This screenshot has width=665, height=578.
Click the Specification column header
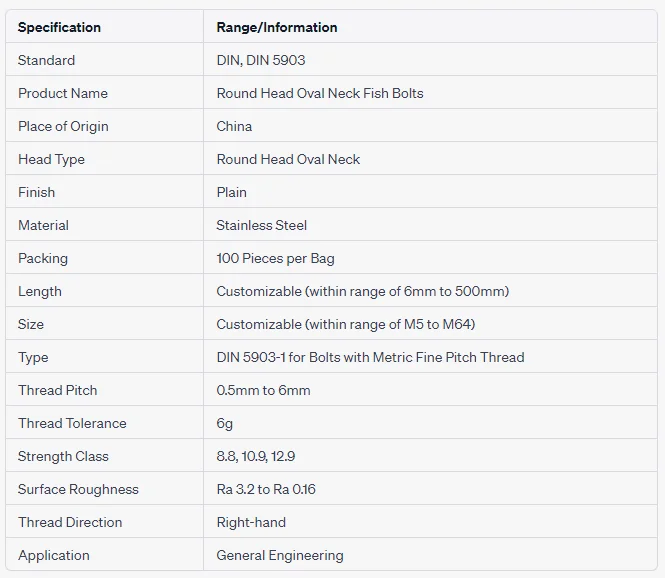[x=59, y=27]
